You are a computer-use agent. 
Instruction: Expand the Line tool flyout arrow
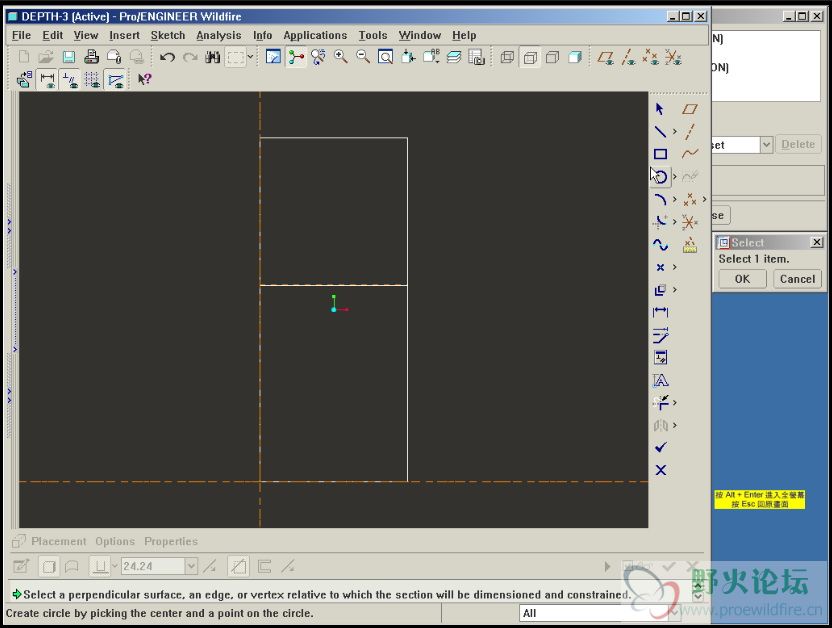[x=675, y=131]
